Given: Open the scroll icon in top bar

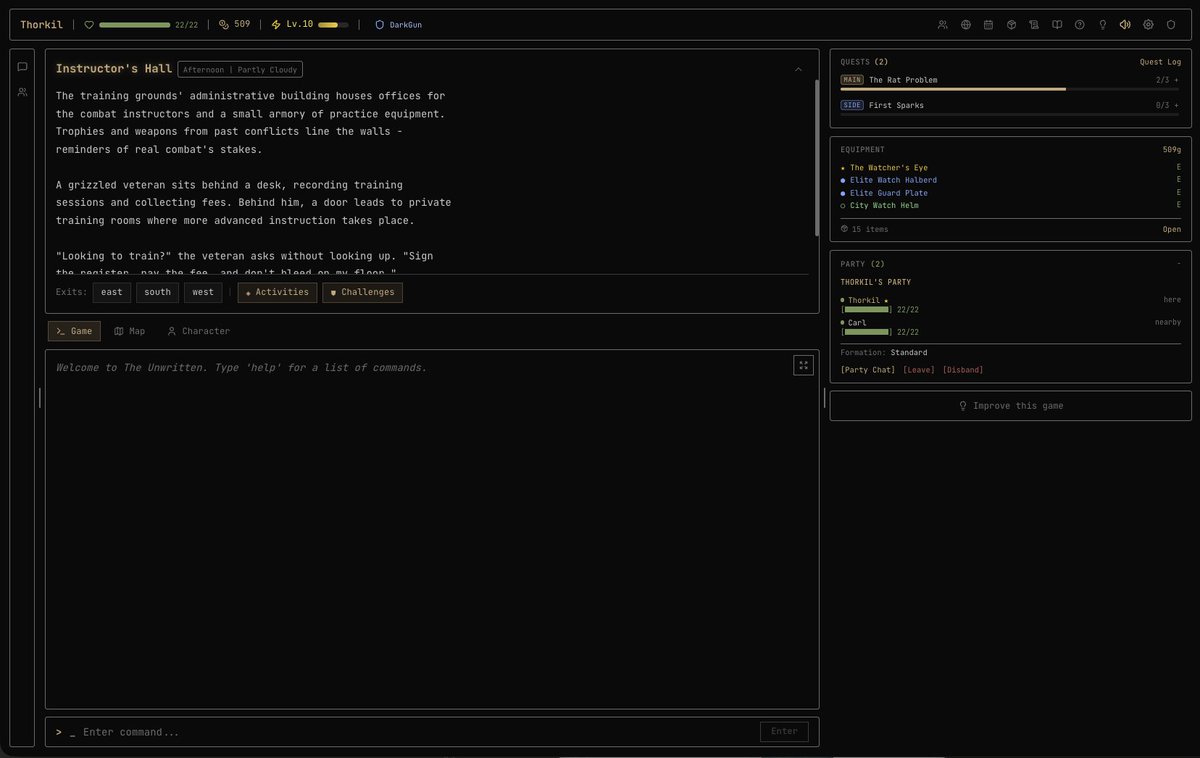Looking at the screenshot, I should pyautogui.click(x=1034, y=24).
